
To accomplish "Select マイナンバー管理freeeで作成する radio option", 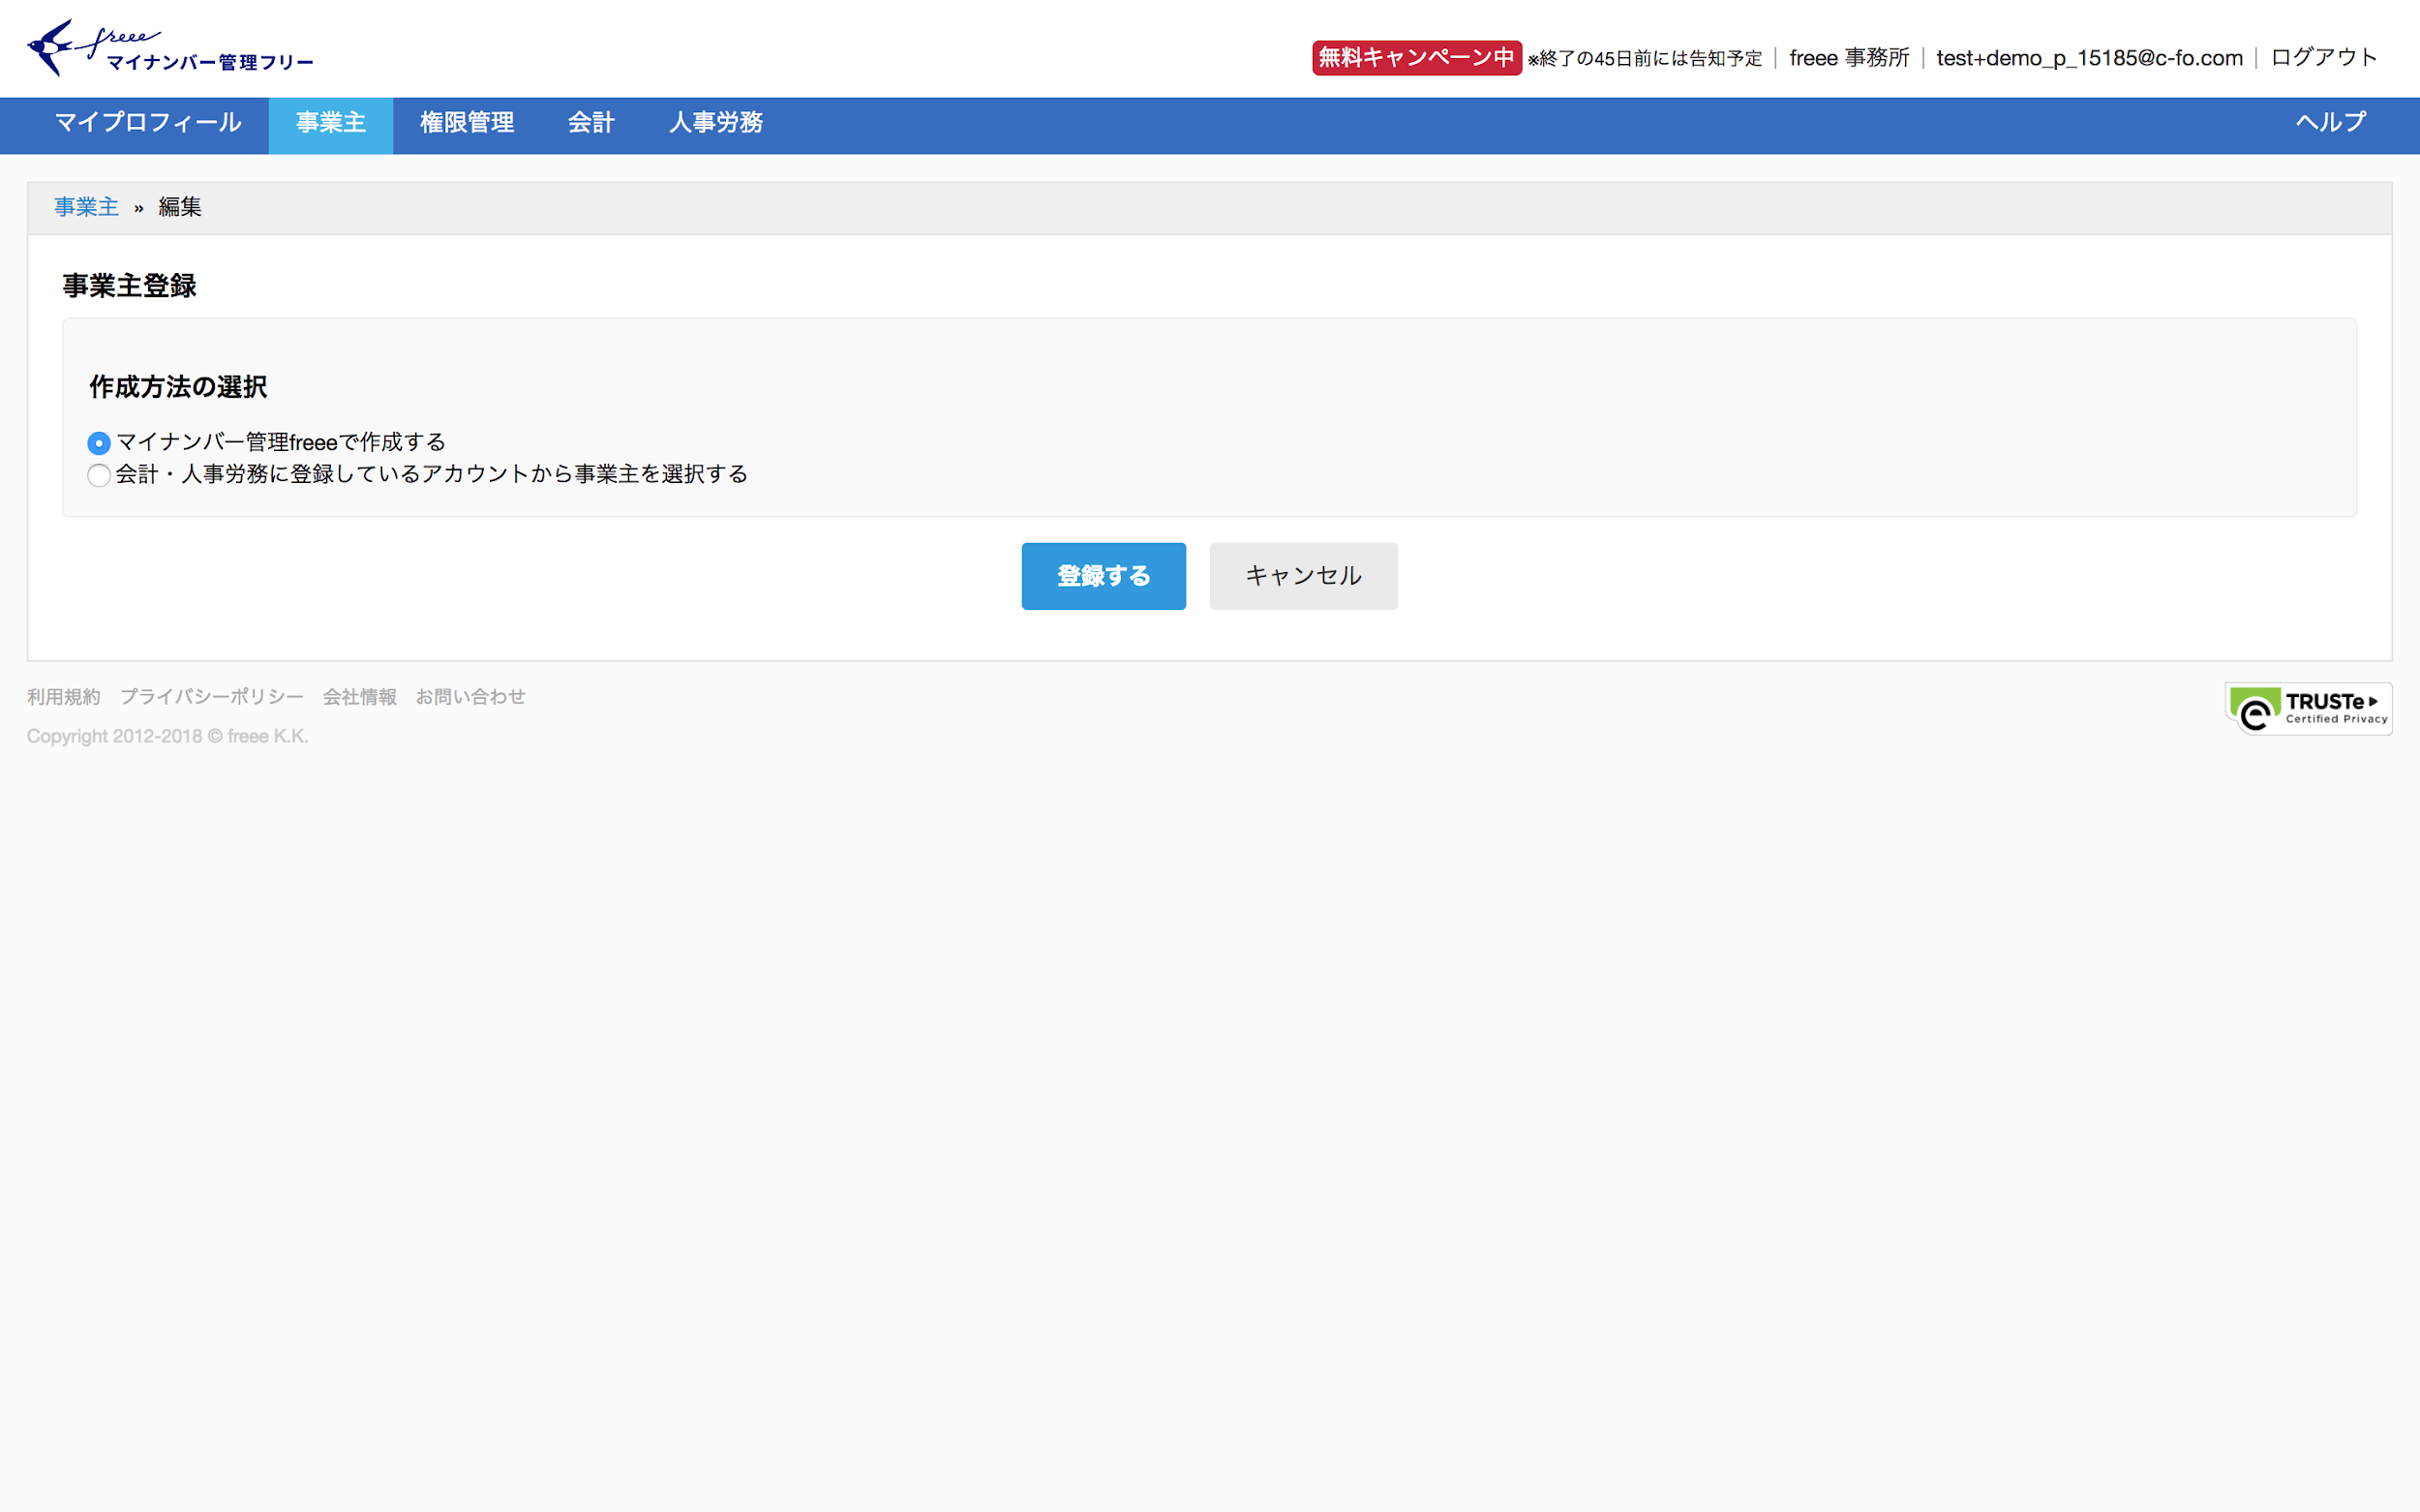I will point(99,443).
